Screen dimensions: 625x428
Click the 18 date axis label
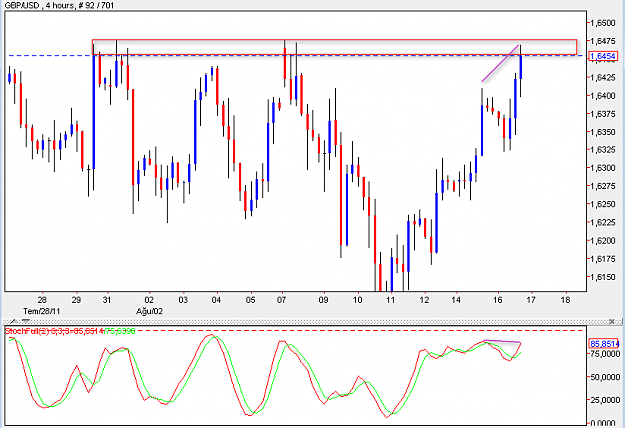tap(565, 300)
